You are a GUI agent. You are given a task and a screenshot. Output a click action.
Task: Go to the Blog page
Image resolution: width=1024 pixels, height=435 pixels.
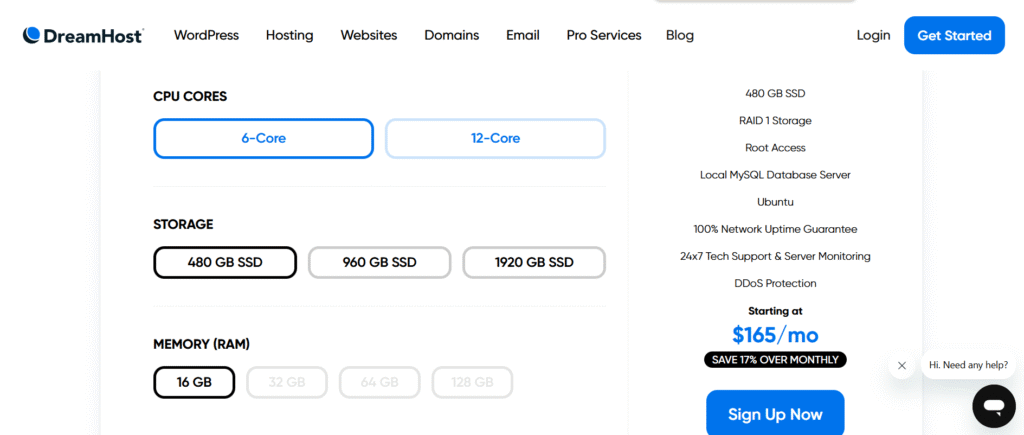point(680,35)
